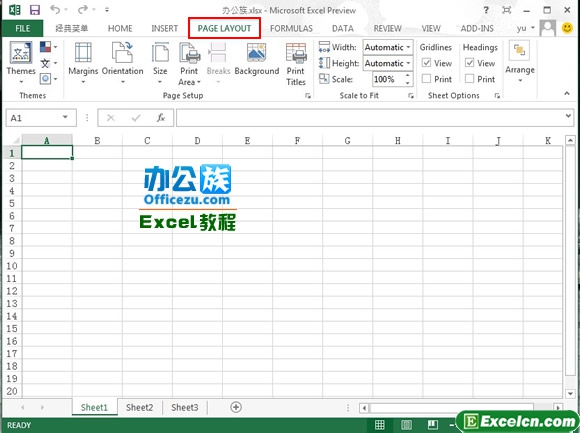Switch to Sheet2 tab

coord(139,407)
